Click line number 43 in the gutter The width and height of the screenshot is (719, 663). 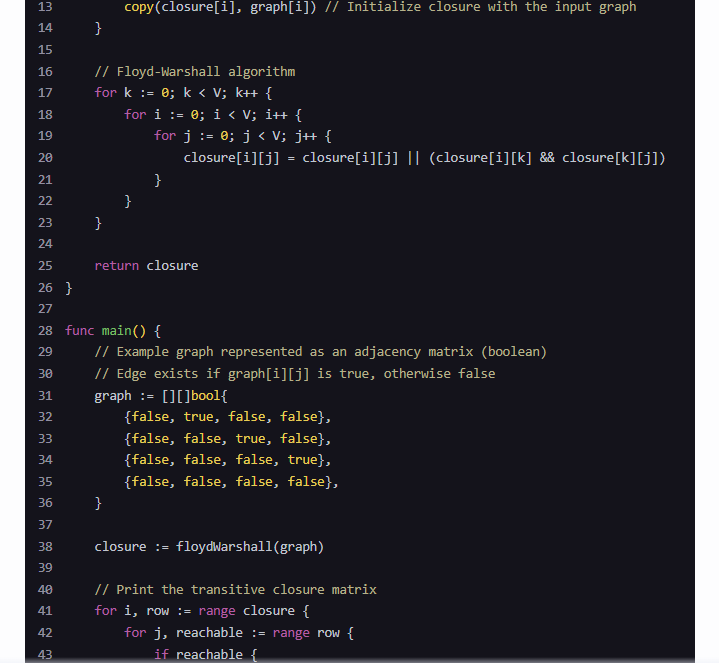45,654
